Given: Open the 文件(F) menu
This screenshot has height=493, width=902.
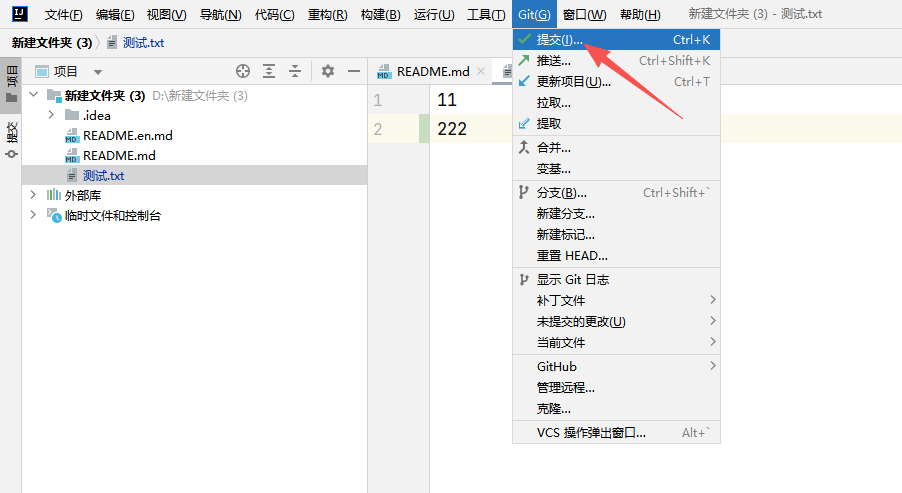Looking at the screenshot, I should click(x=63, y=14).
